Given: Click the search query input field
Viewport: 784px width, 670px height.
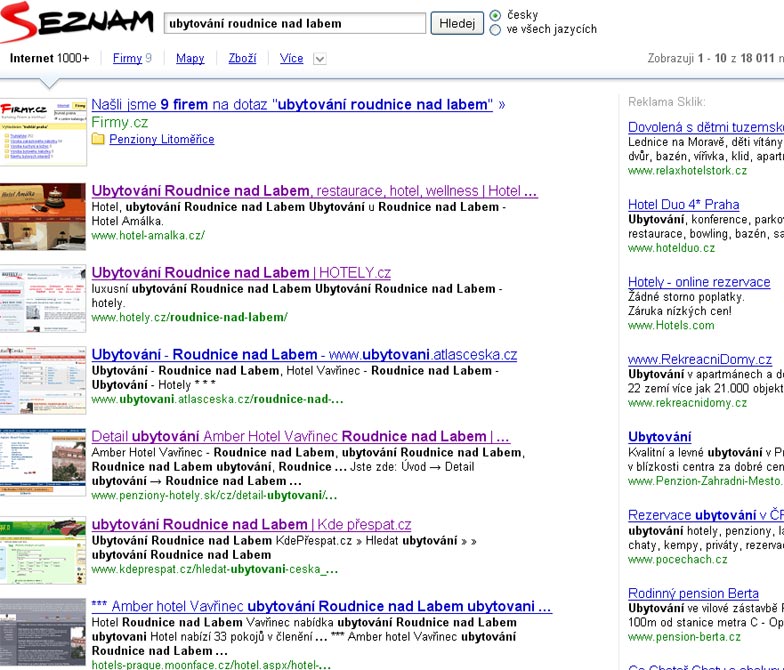Looking at the screenshot, I should 295,24.
